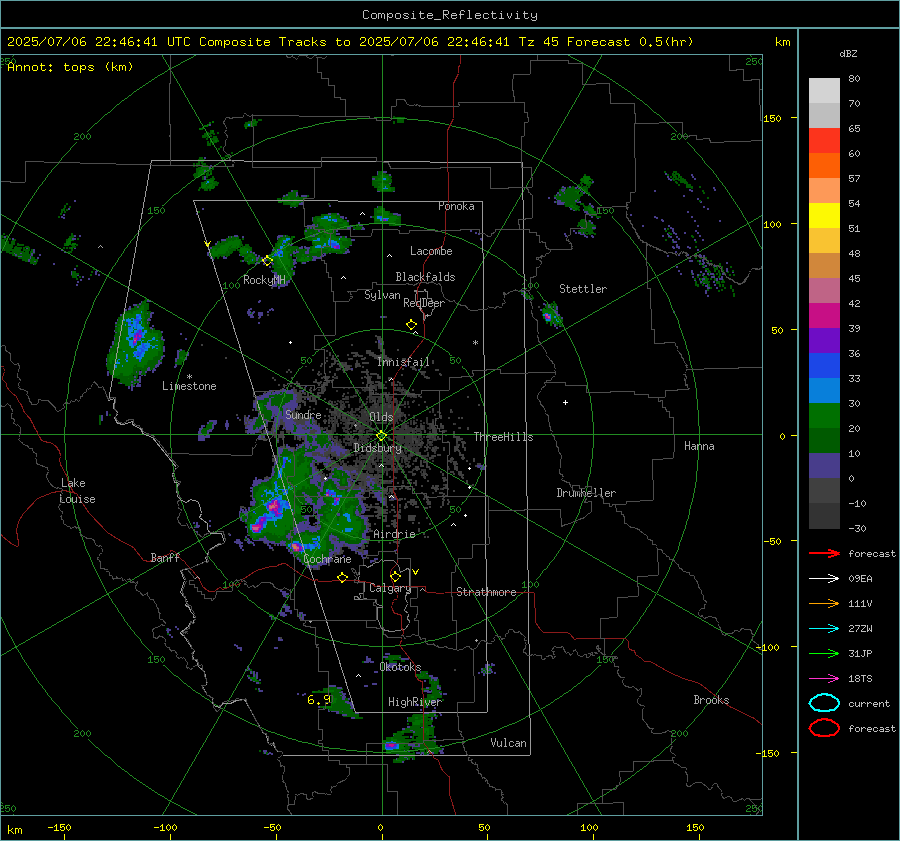Select the purple swatch between 39 and 36 dBZ
900x841 pixels.
point(824,341)
